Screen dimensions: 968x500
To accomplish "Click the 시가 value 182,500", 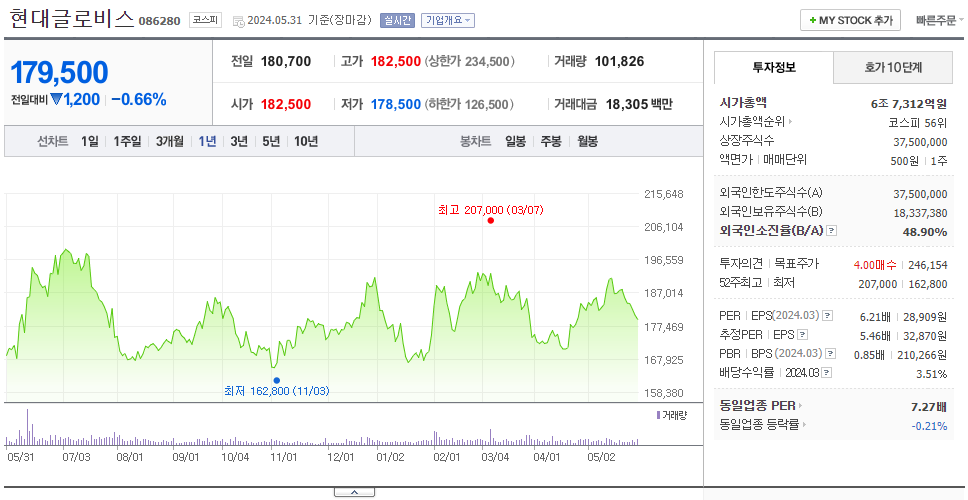I will (286, 104).
